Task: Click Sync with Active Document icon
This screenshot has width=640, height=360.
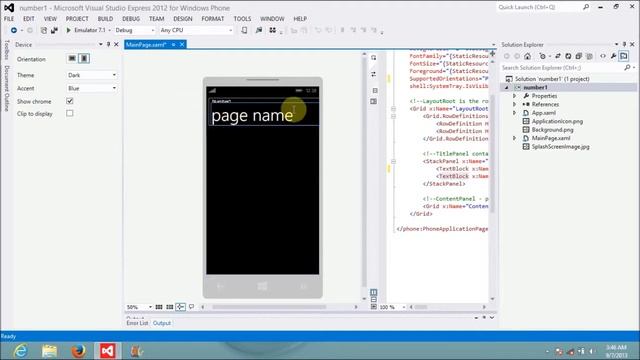Action: [558, 56]
